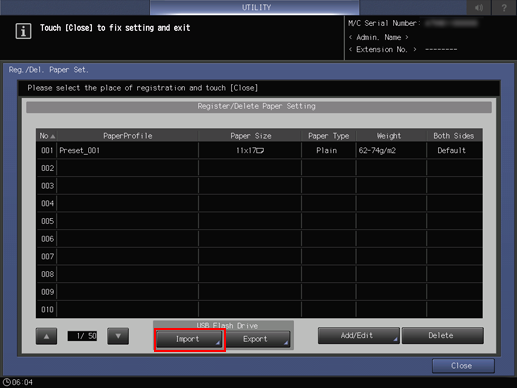Screen dimensions: 517x388
Task: Click the Paper Type column header
Action: coord(328,136)
